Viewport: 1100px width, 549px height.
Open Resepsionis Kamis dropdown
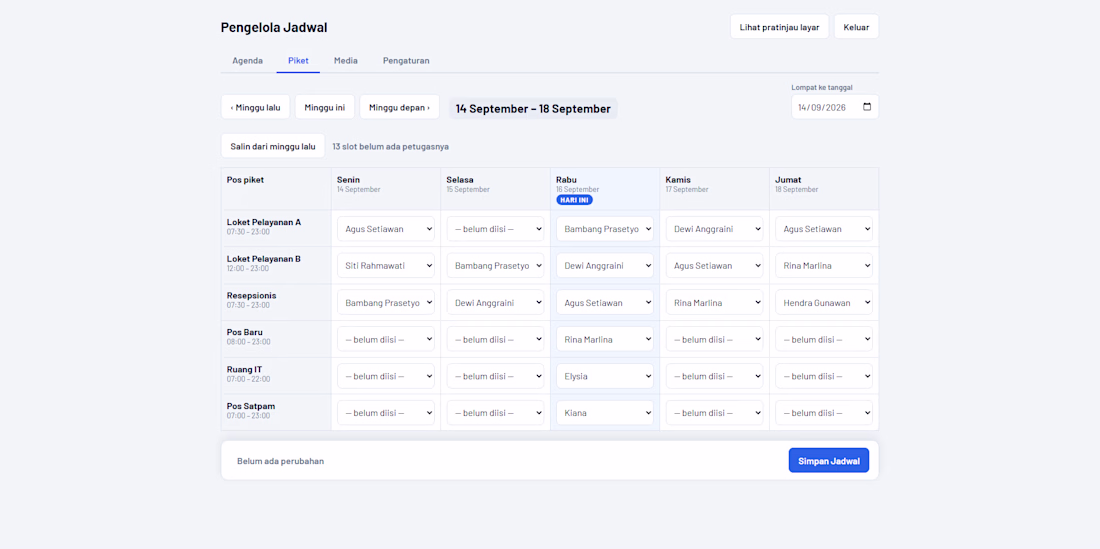point(714,302)
